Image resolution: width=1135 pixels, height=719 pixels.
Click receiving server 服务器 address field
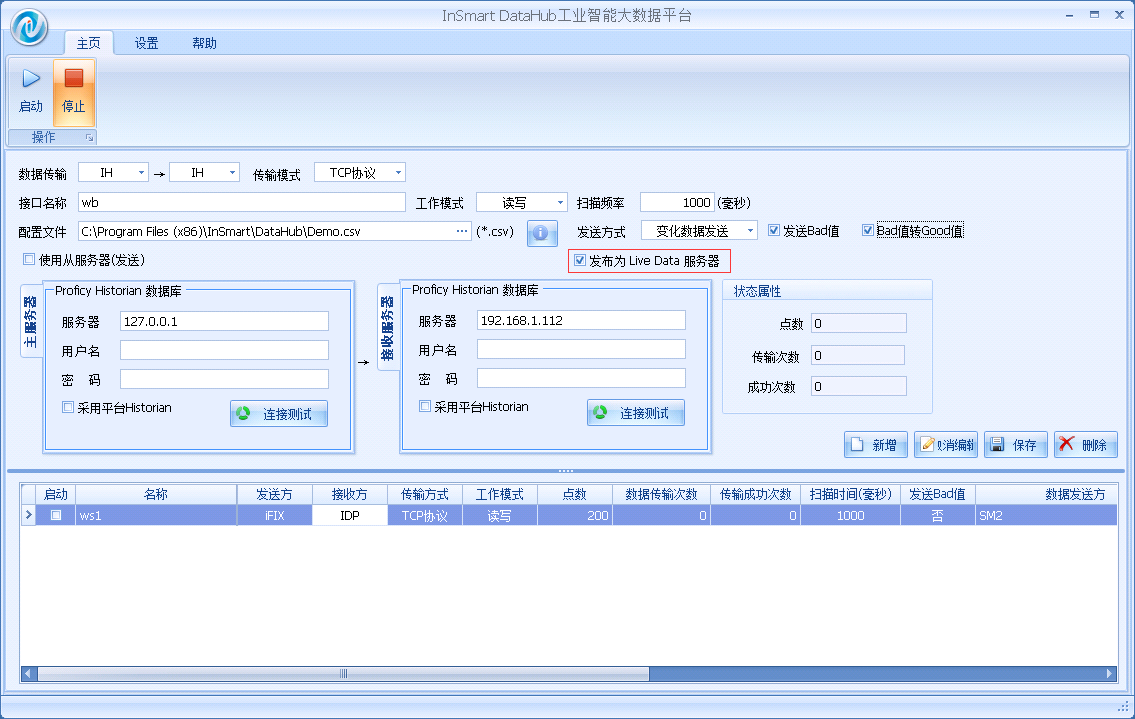coord(581,320)
